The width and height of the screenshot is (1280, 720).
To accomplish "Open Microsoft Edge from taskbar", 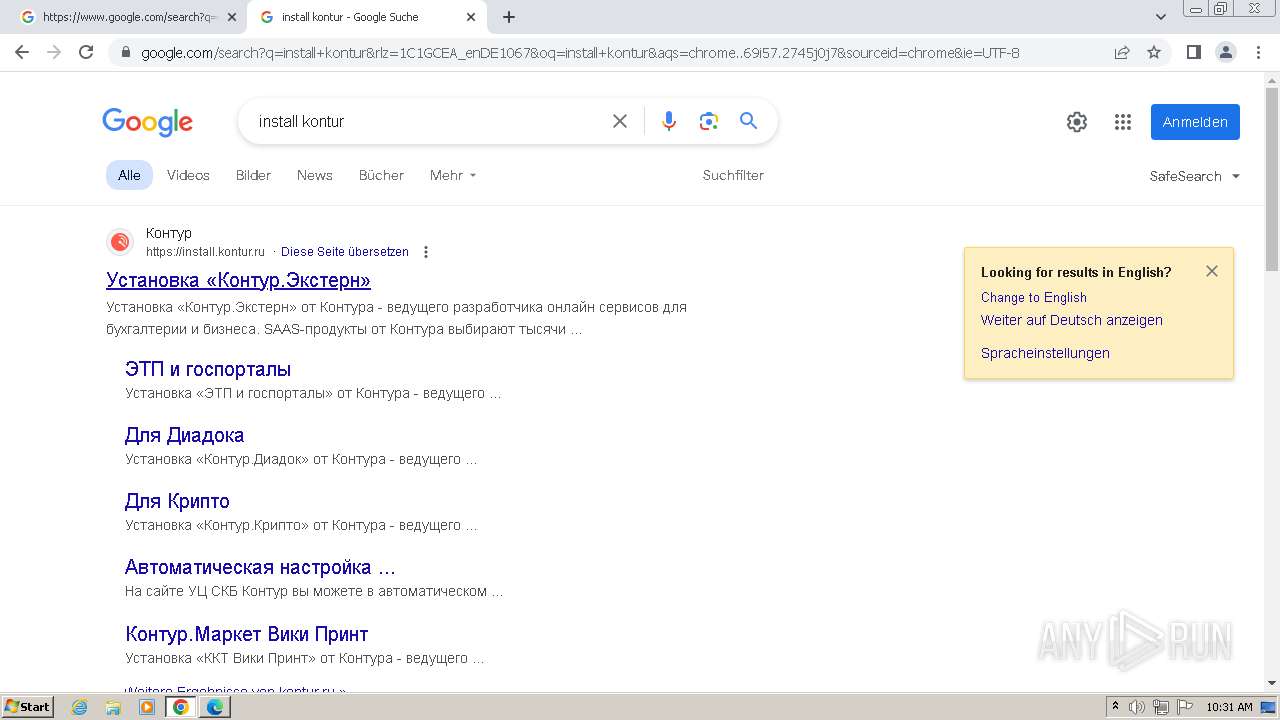I will [215, 707].
